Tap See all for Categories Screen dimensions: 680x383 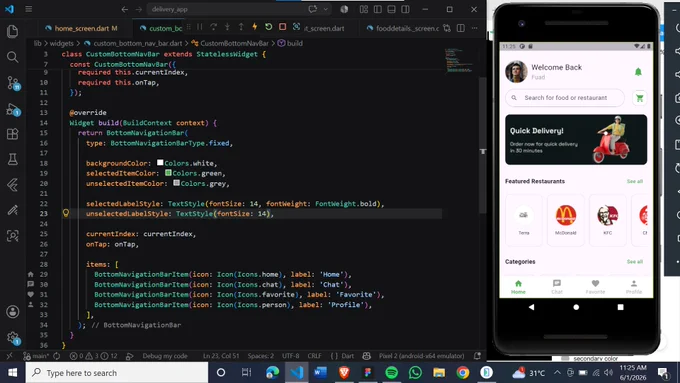click(634, 262)
